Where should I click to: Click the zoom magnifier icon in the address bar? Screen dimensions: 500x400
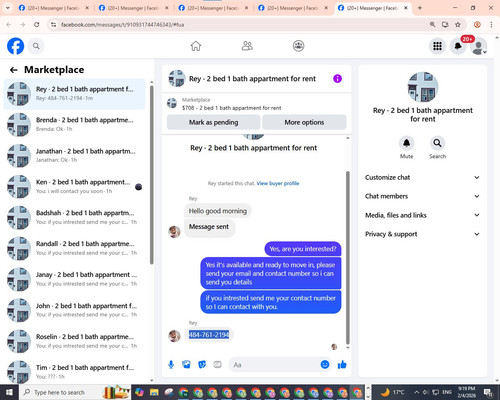tap(432, 25)
